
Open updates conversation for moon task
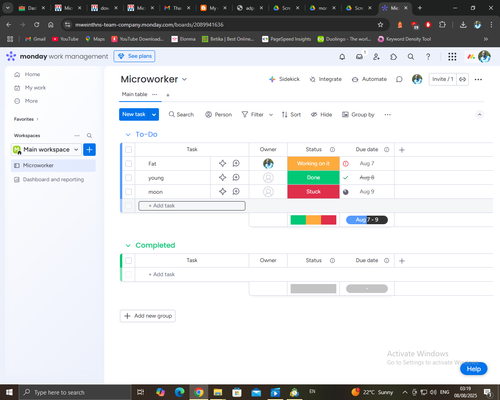click(236, 191)
